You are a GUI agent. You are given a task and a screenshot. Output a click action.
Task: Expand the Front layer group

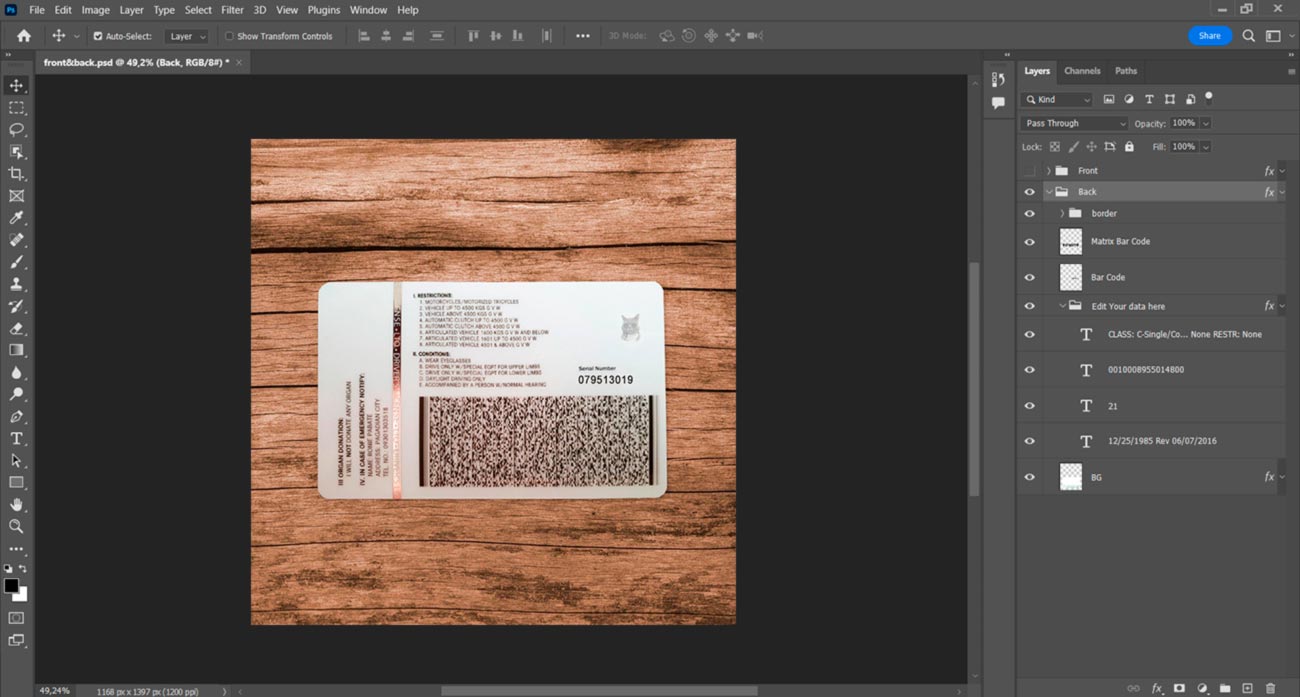click(1048, 171)
